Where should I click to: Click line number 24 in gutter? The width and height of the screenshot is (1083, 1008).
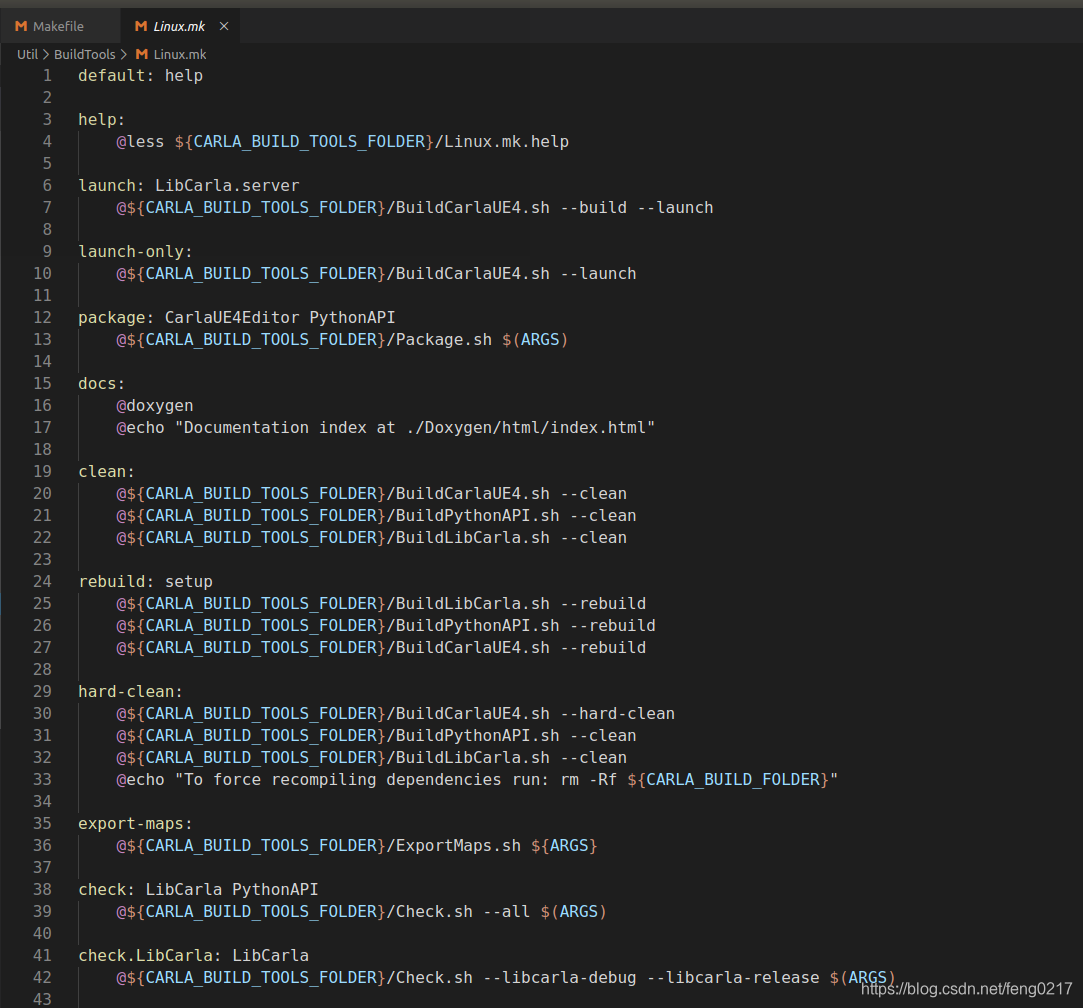click(42, 582)
